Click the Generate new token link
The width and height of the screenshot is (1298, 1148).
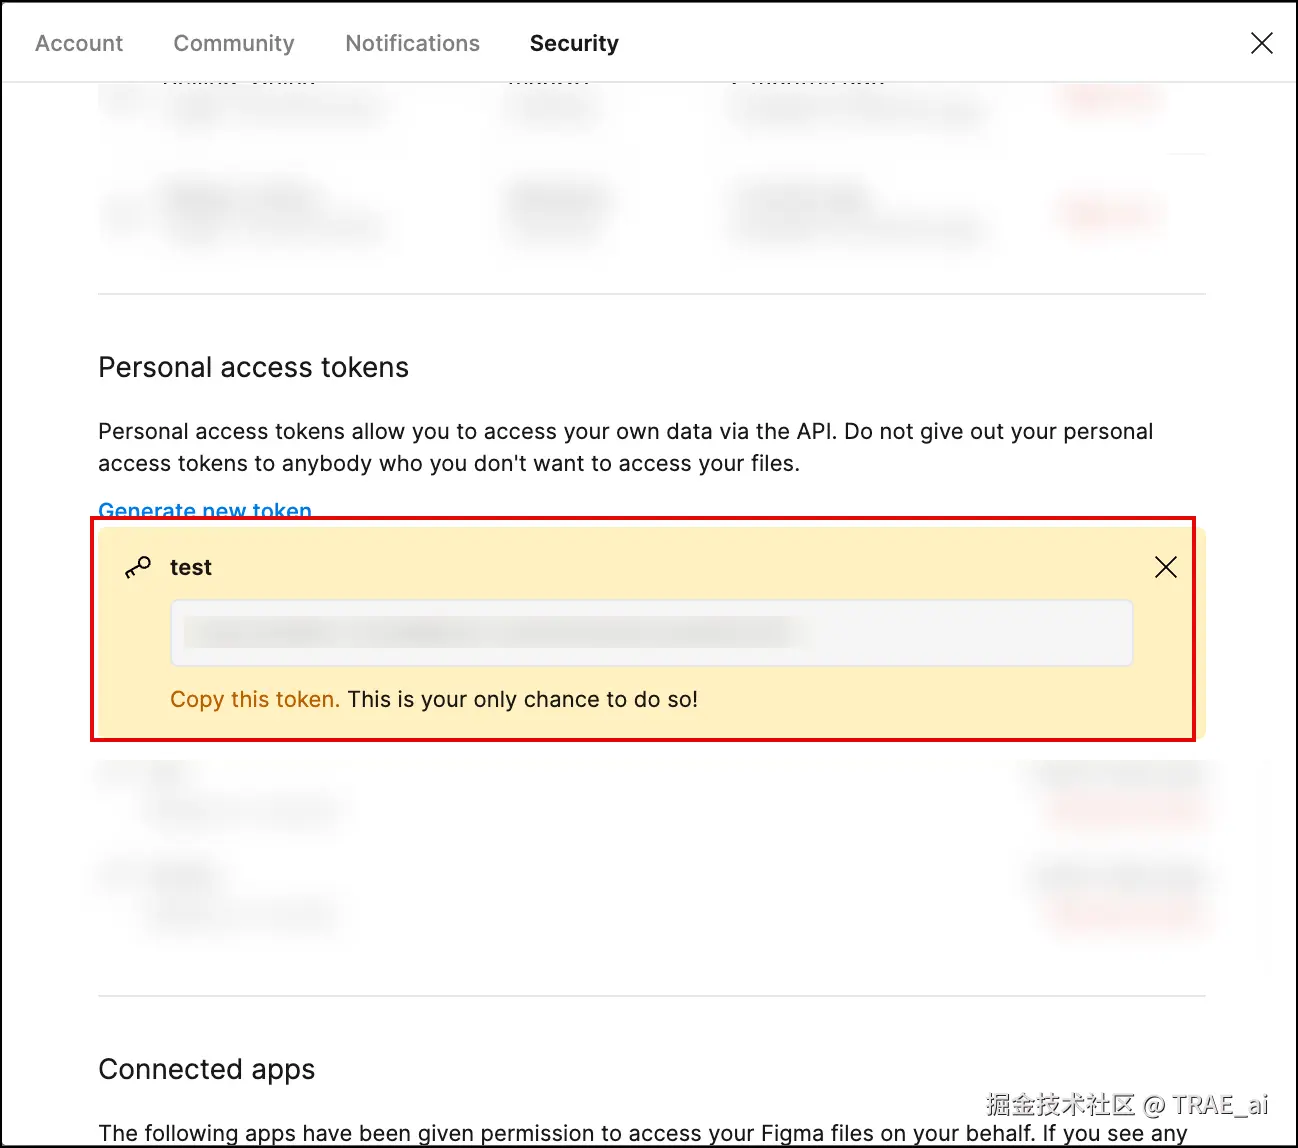tap(205, 510)
